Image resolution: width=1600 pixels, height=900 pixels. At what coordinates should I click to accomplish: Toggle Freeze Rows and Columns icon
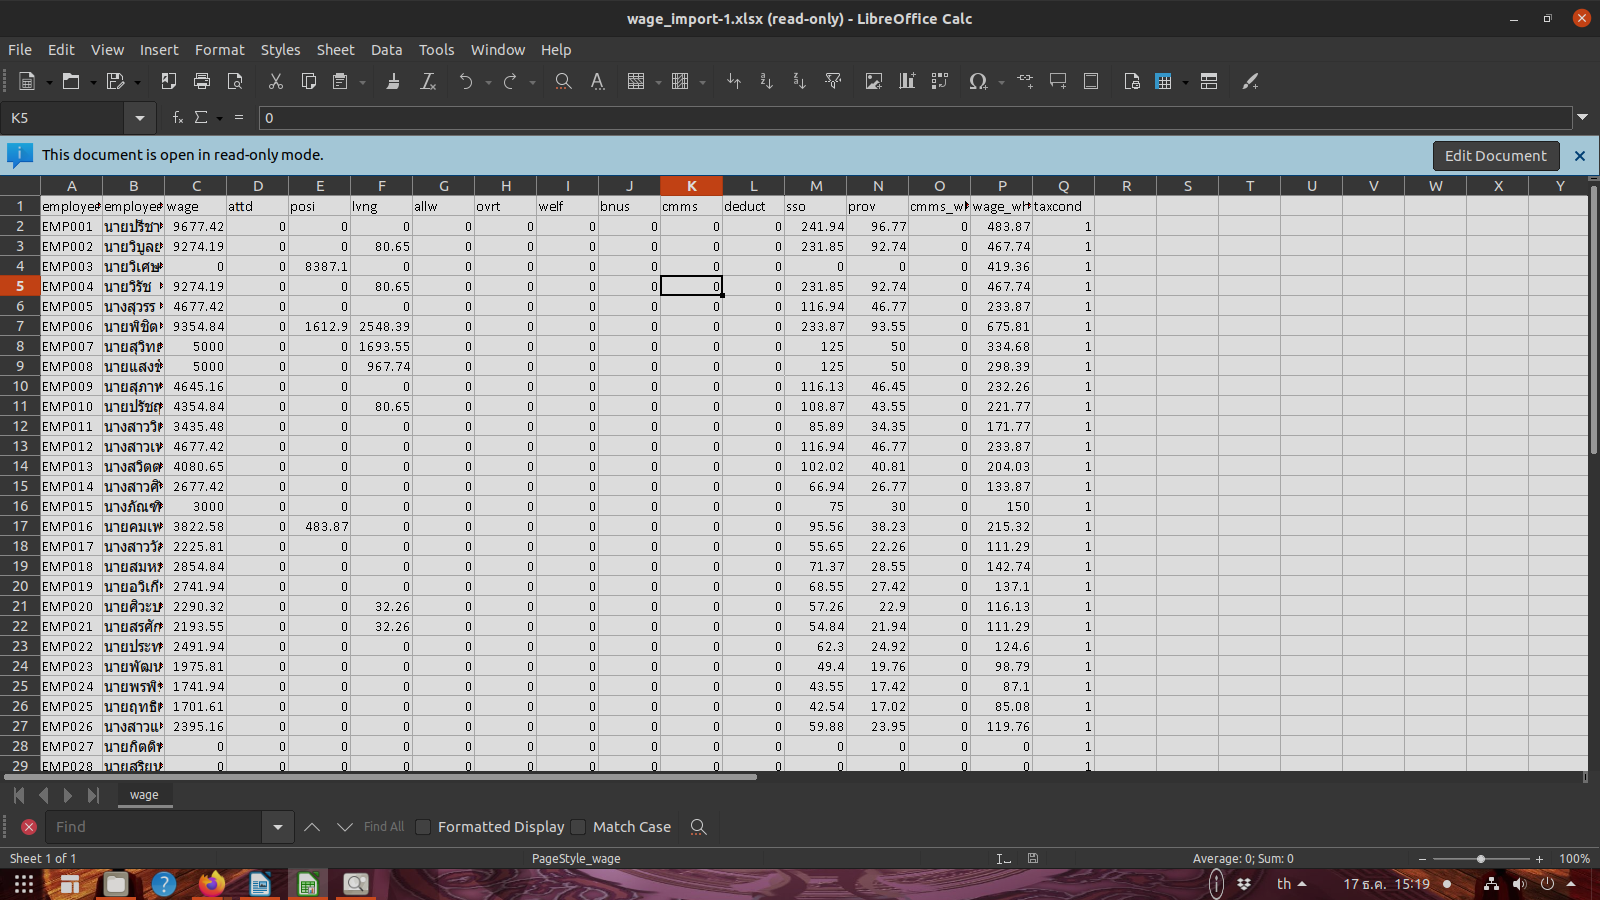(1164, 82)
